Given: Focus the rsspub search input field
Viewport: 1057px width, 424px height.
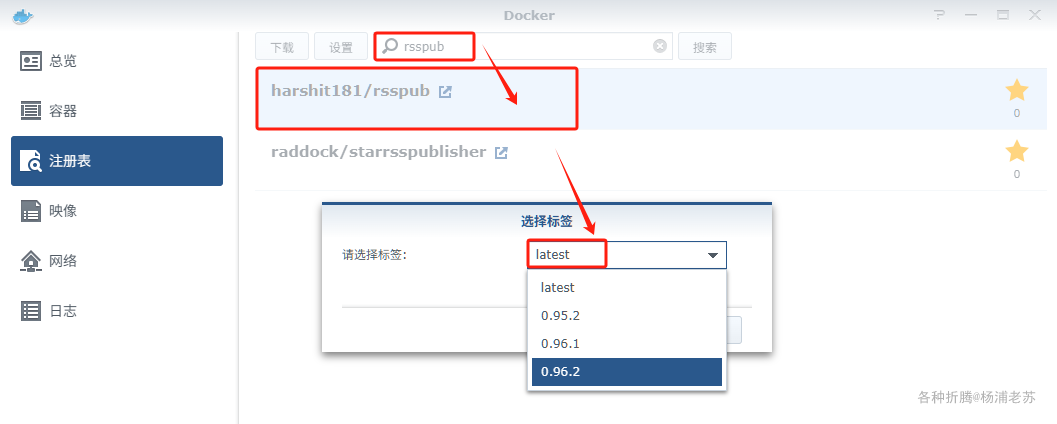Looking at the screenshot, I should click(523, 47).
